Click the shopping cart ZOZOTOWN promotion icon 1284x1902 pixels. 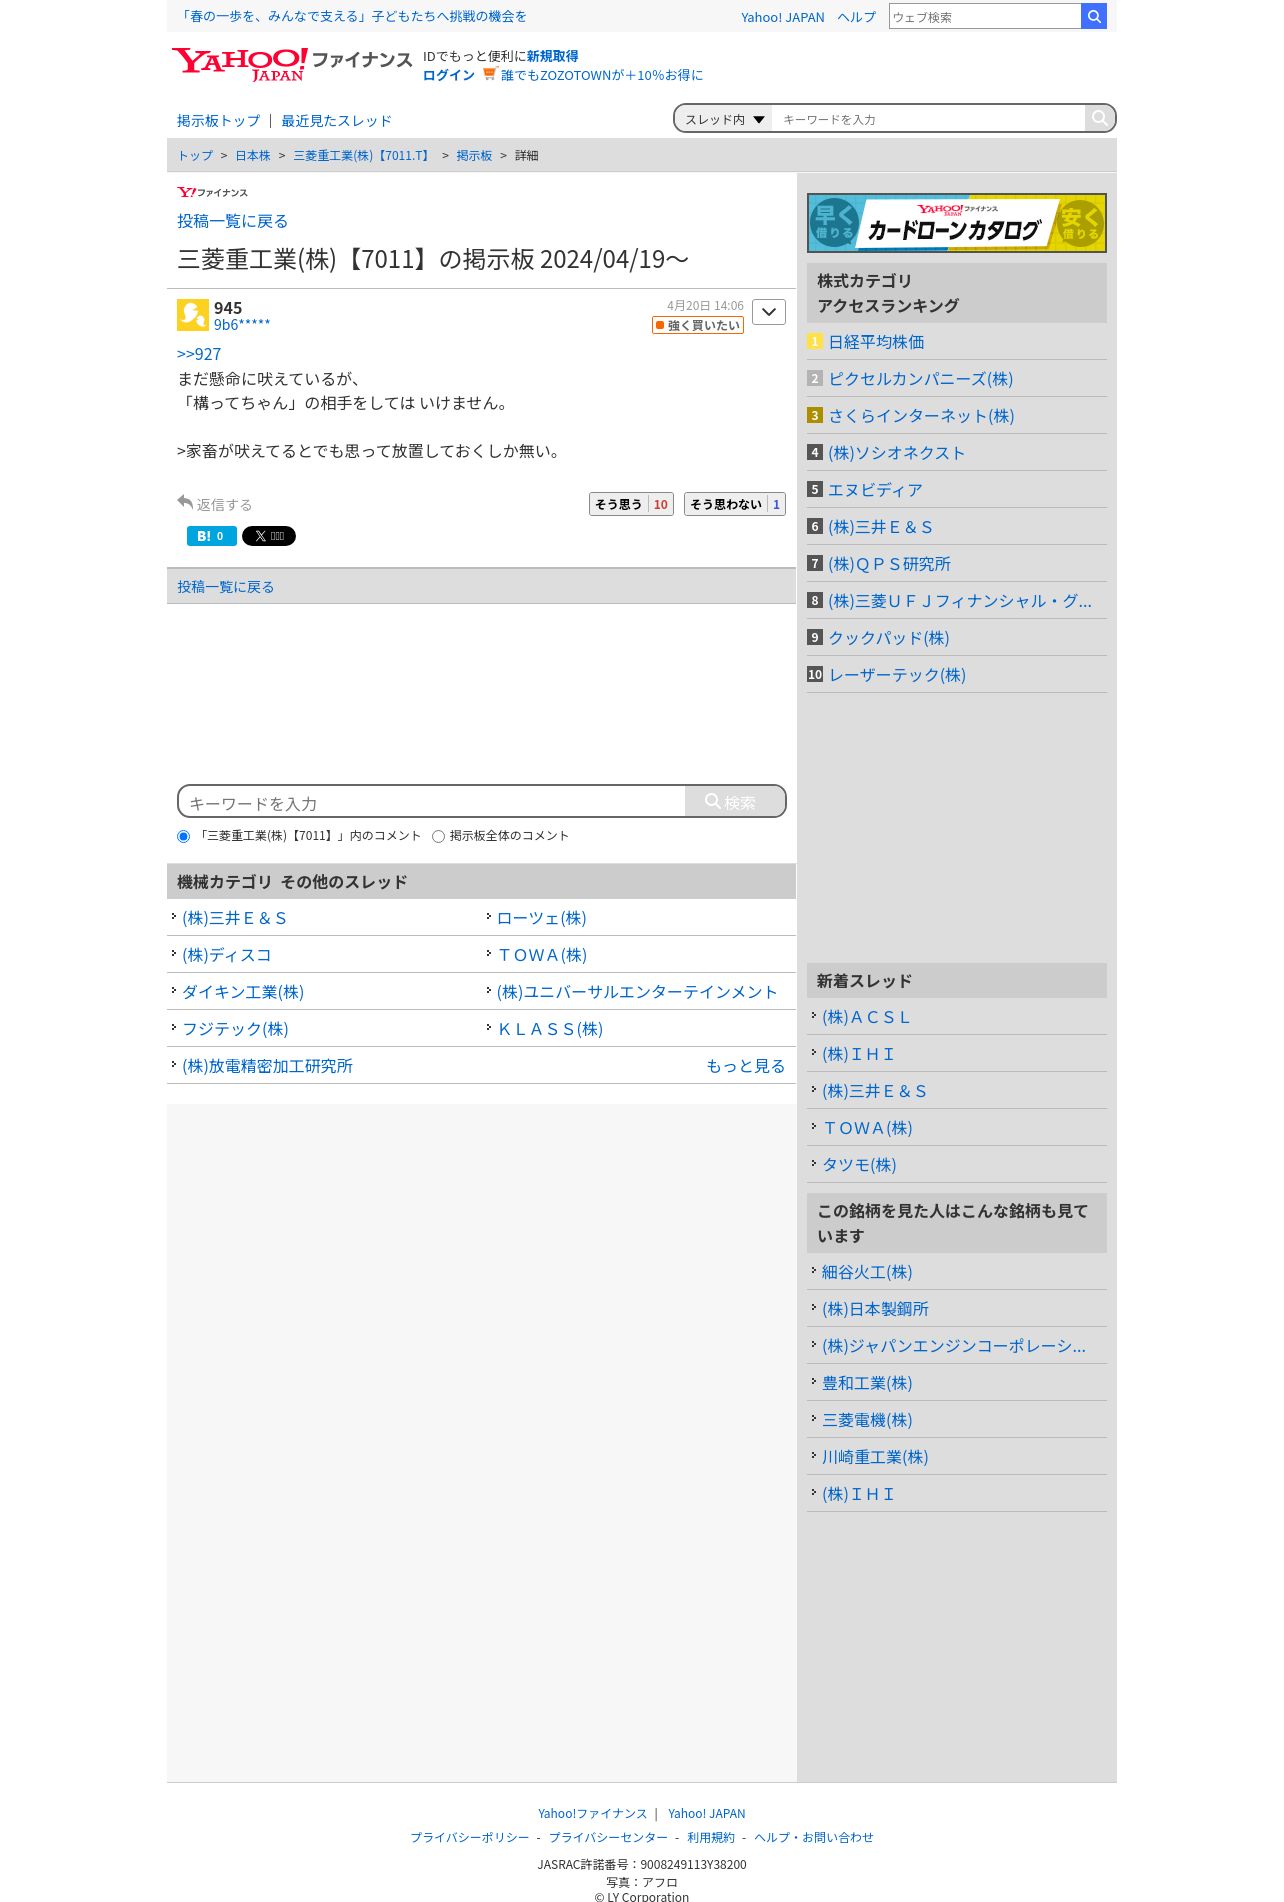click(x=489, y=74)
